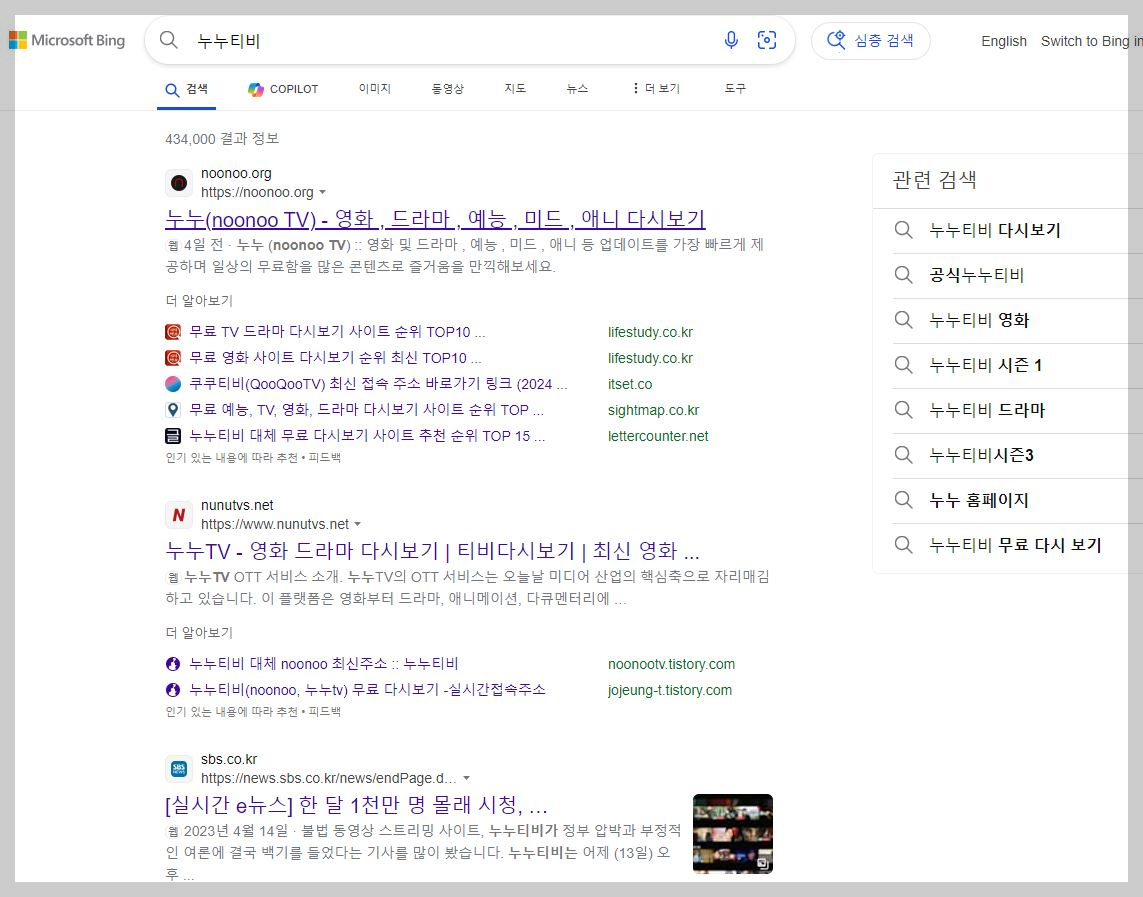The height and width of the screenshot is (897, 1143).
Task: Click magnifier icon beside 공식누누티비
Action: [903, 275]
